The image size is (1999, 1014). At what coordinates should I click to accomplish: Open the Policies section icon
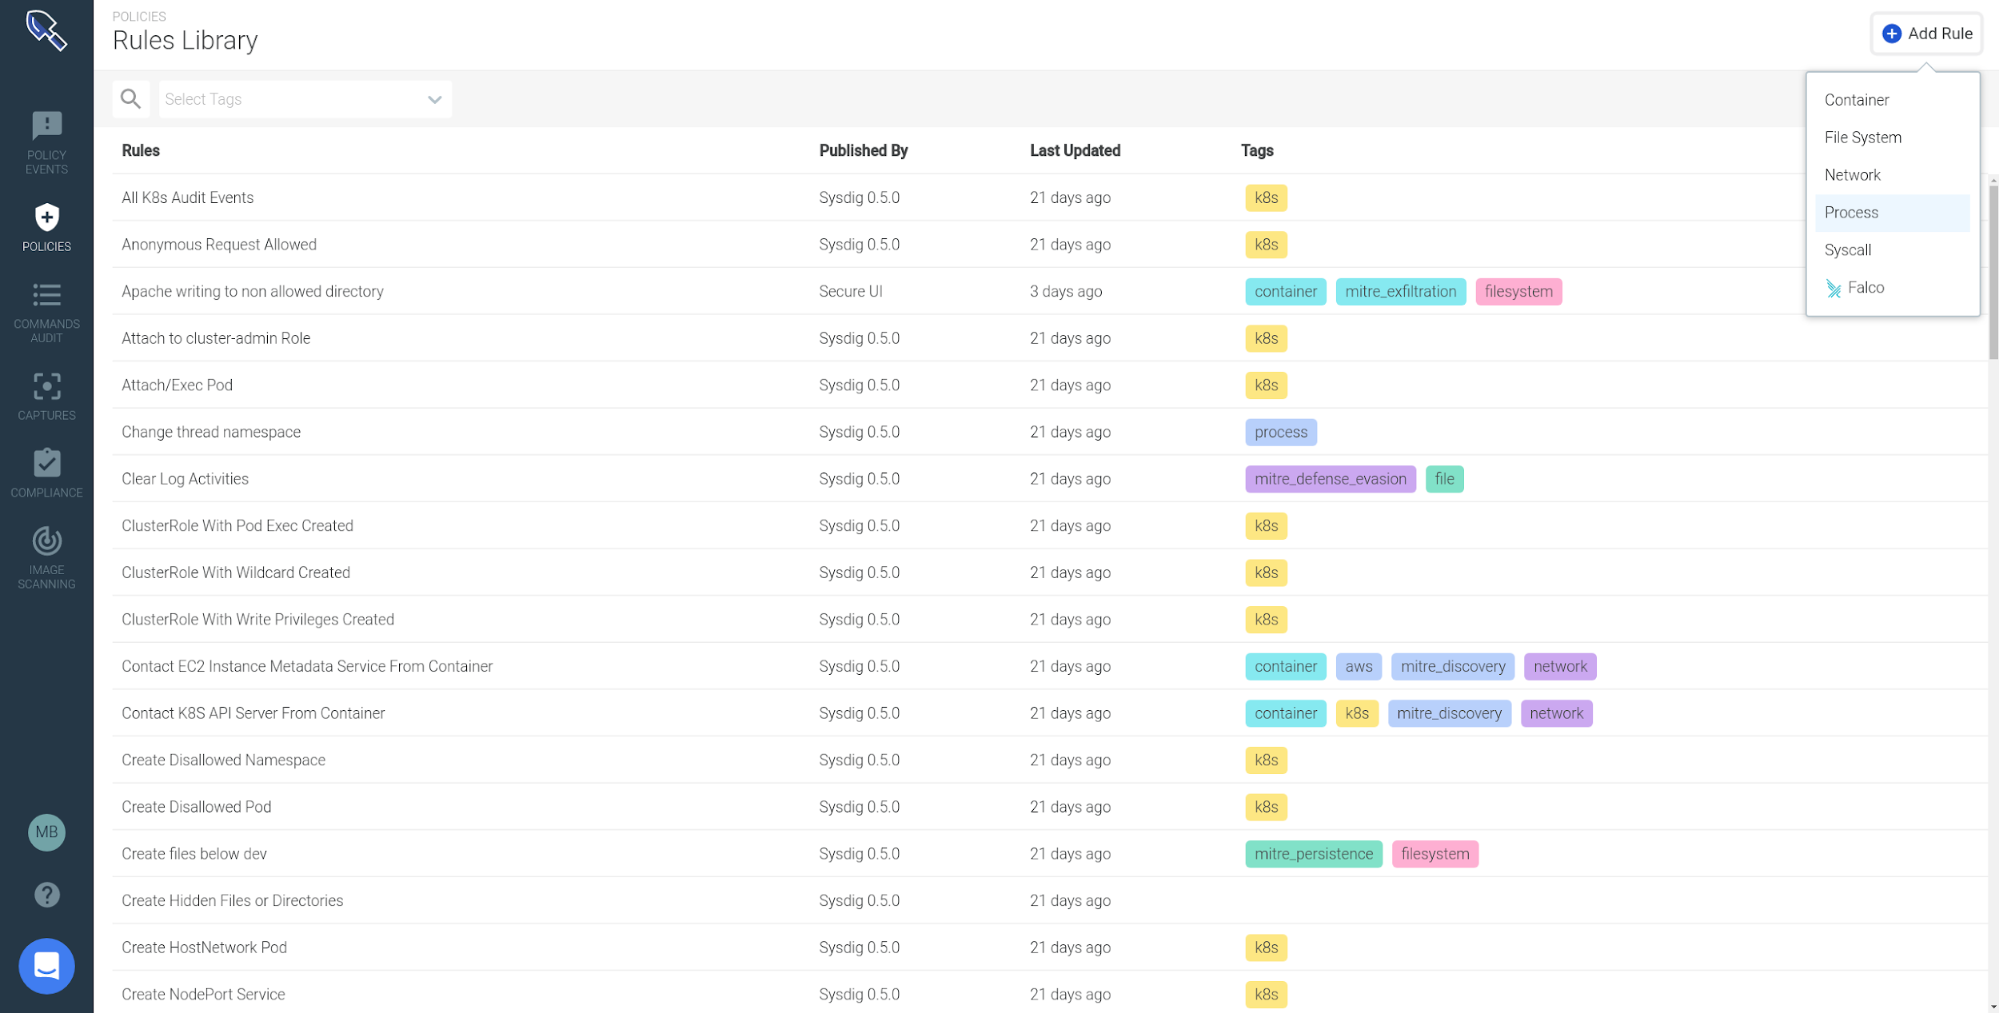[46, 217]
